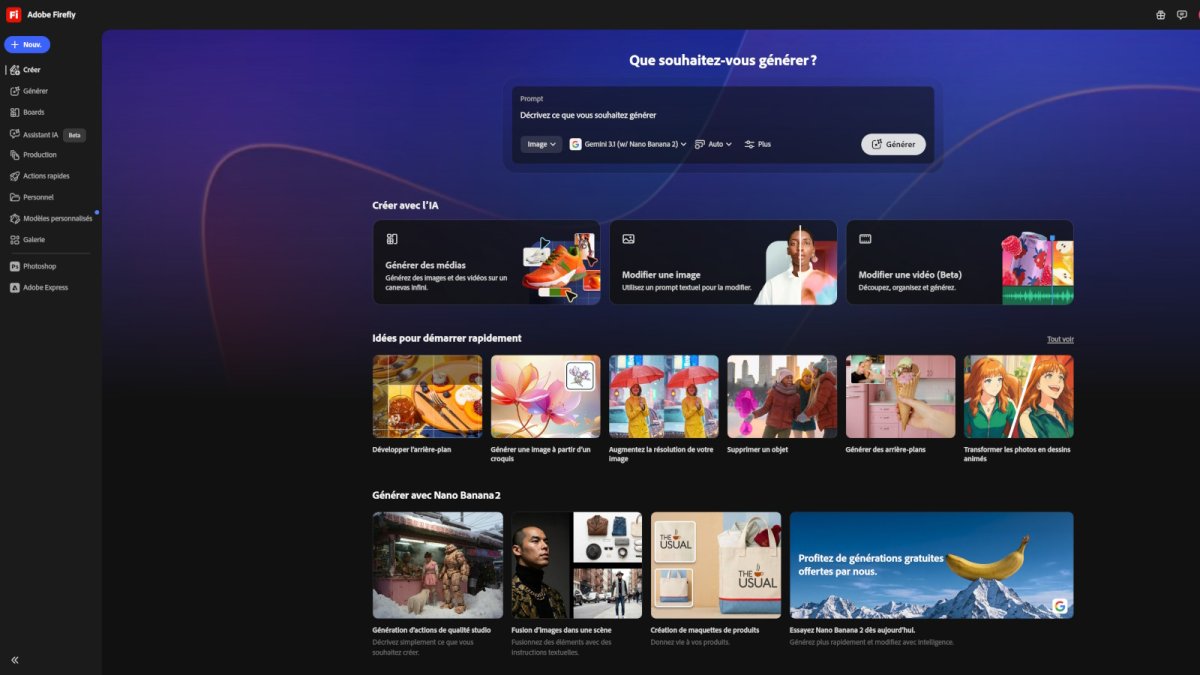This screenshot has height=675, width=1200.
Task: Click the Générer label in the sidebar
Action: [36, 91]
